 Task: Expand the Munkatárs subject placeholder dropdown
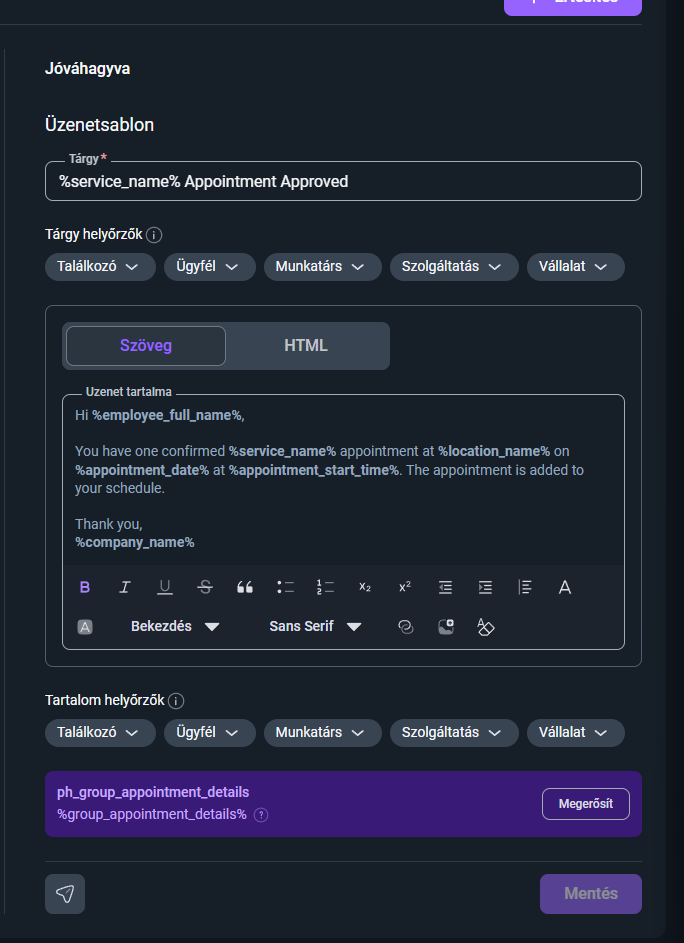coord(322,266)
